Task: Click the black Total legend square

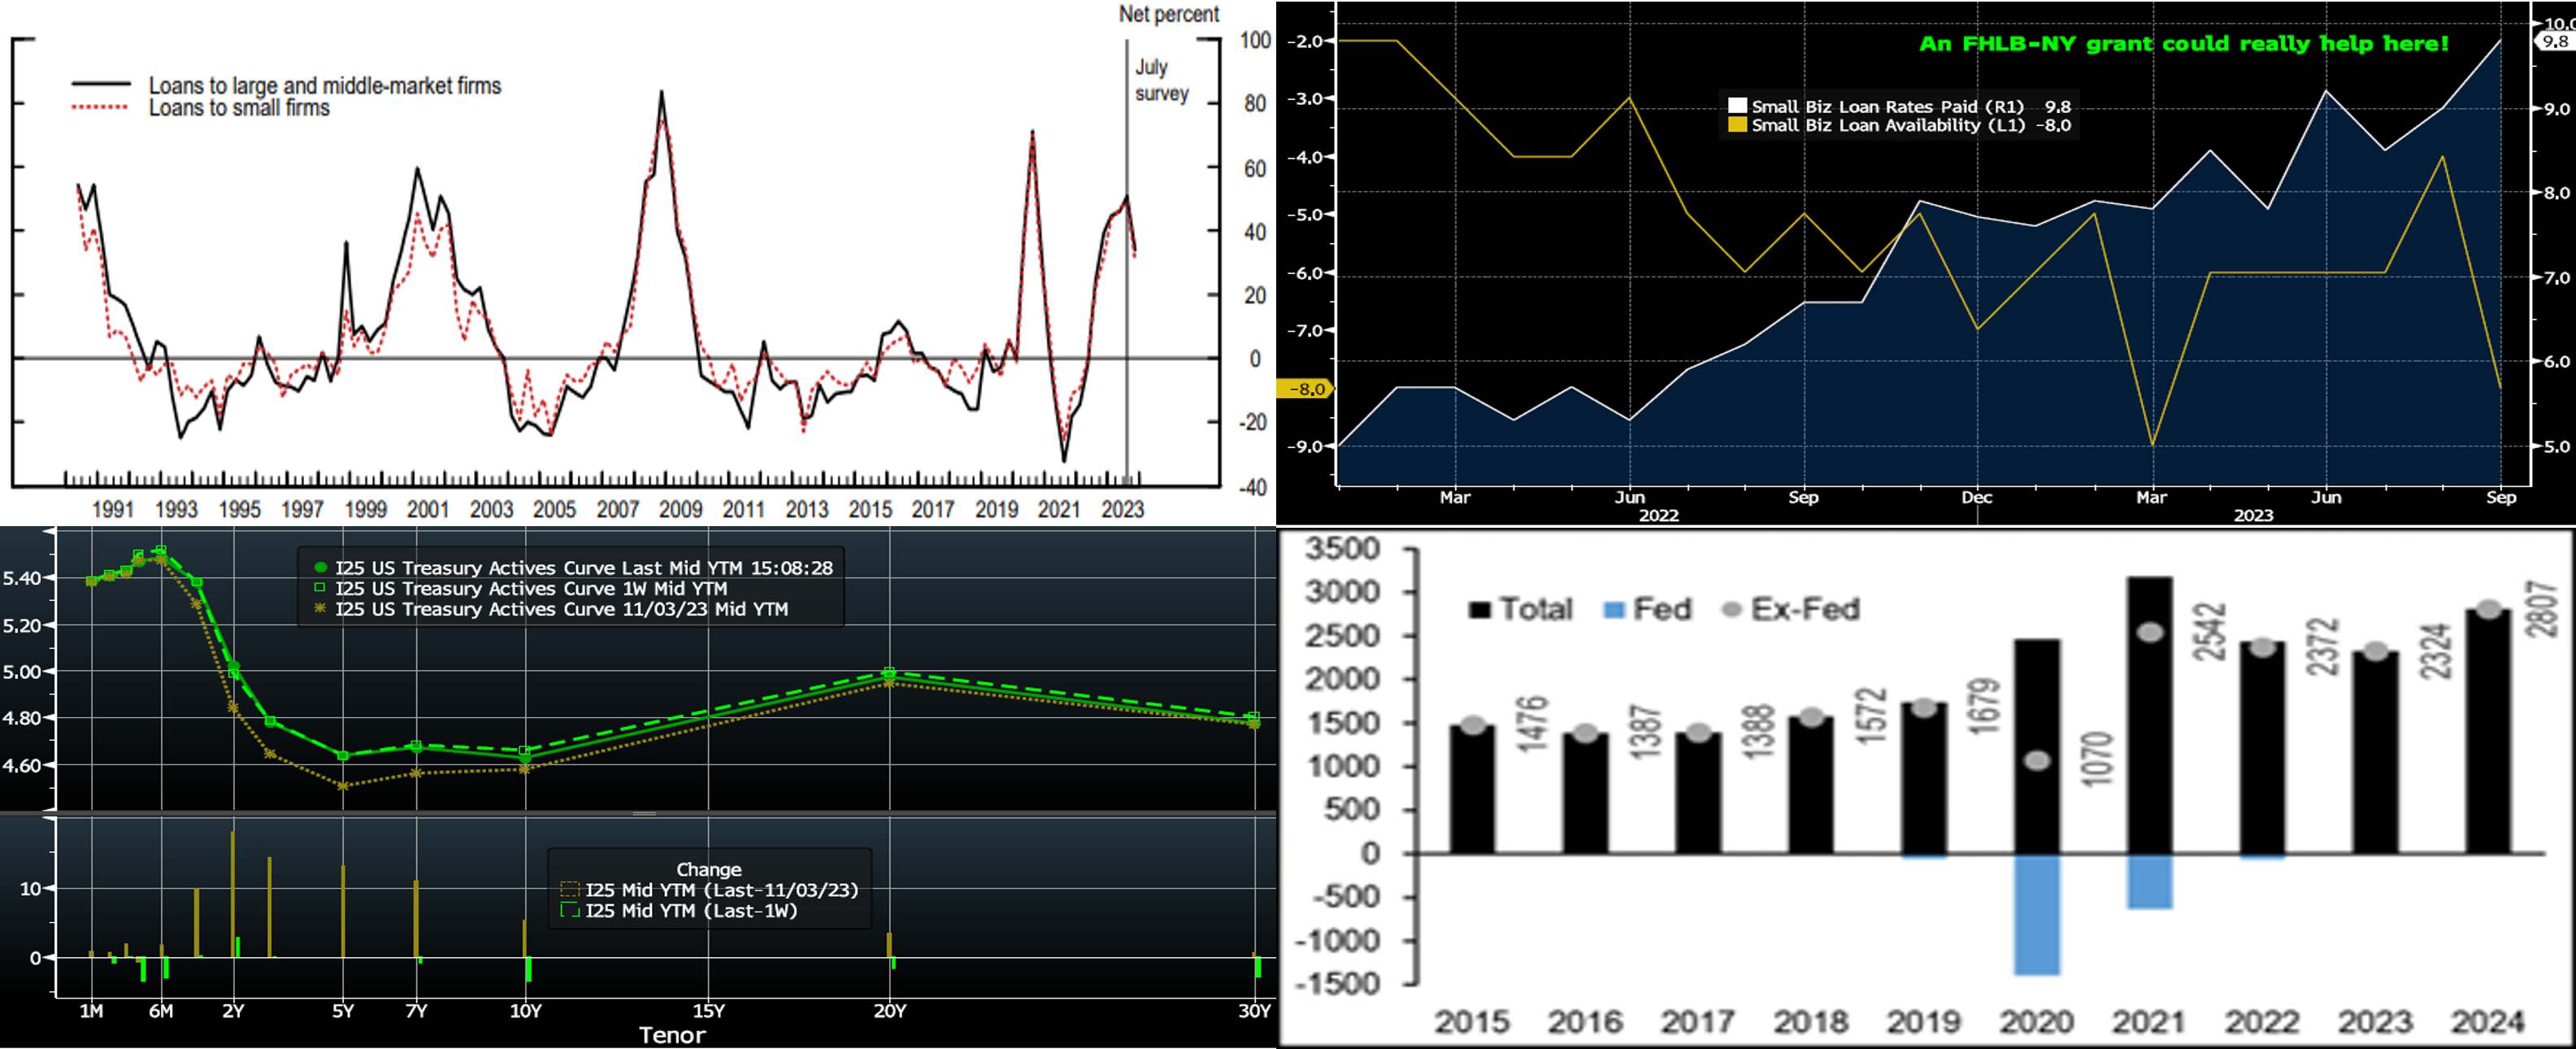Action: [x=1479, y=610]
